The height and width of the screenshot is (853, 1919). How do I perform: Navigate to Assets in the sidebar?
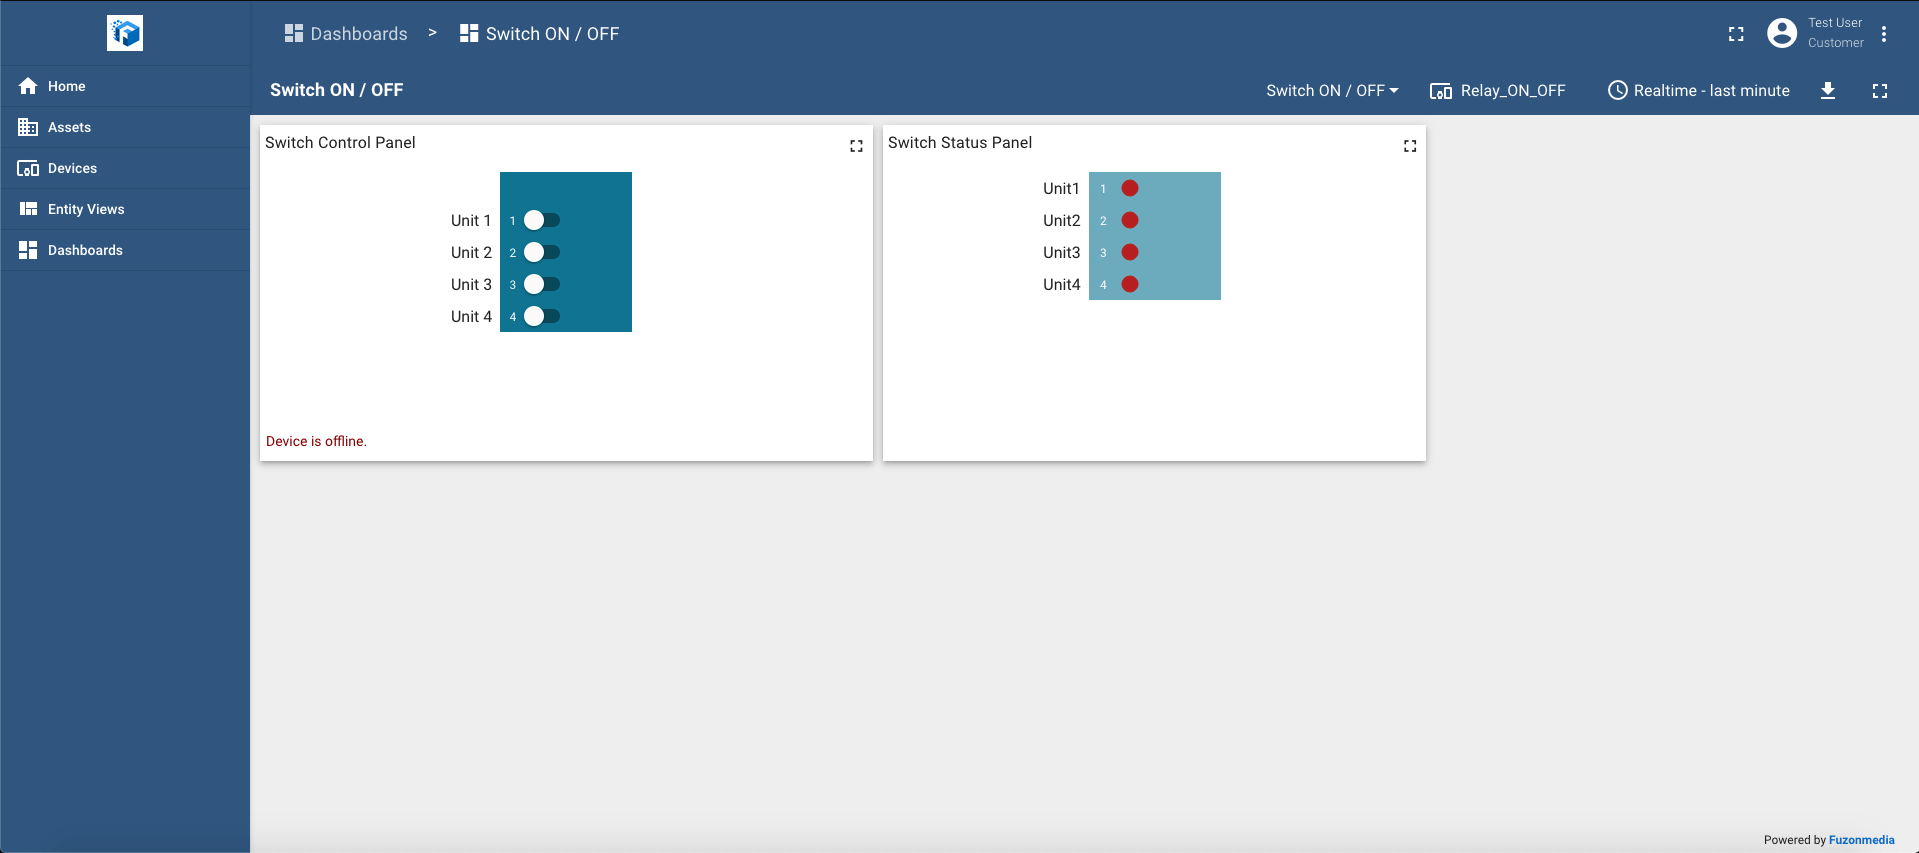pyautogui.click(x=69, y=127)
